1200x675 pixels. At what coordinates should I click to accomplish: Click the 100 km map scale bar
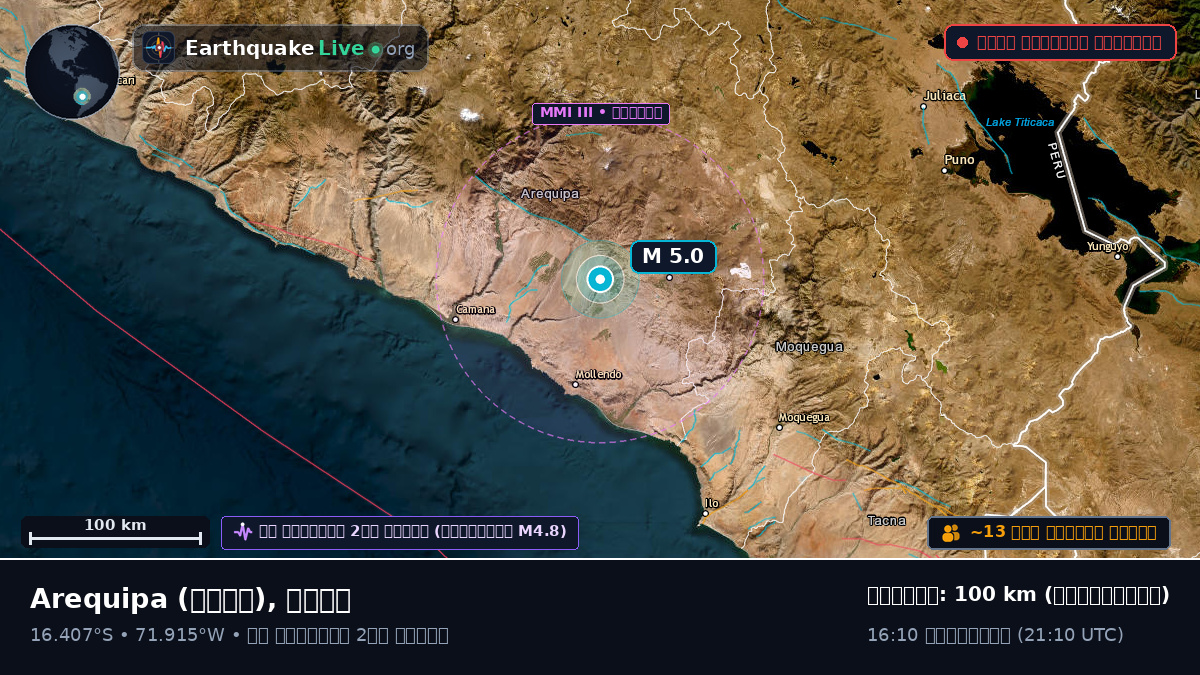point(115,532)
